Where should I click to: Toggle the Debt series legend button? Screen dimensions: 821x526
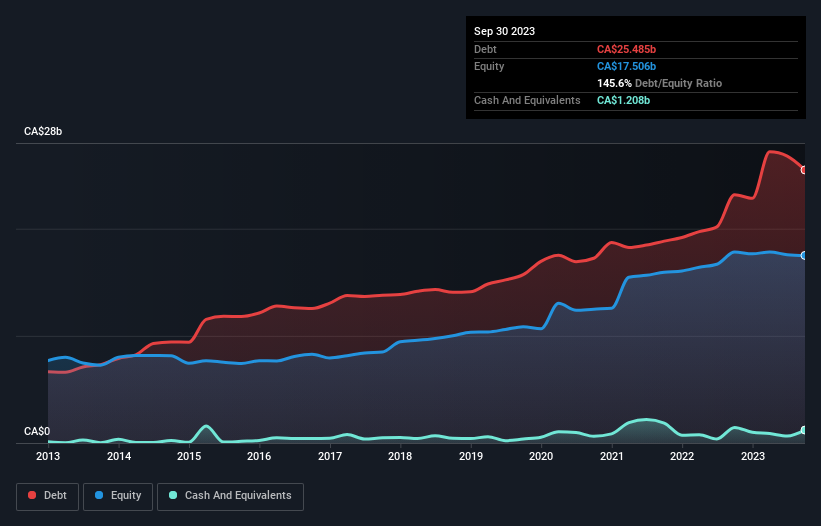pos(48,496)
